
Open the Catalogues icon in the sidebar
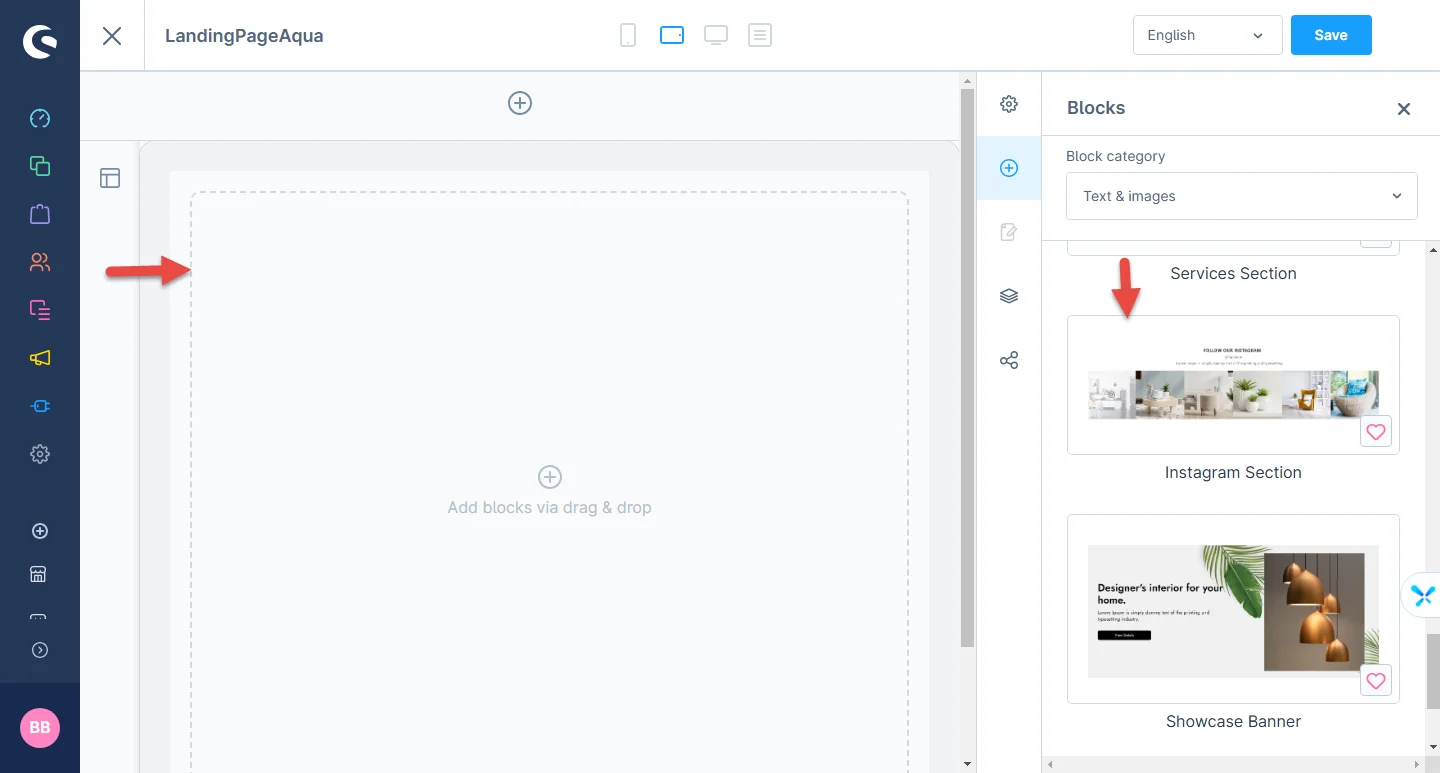[x=40, y=166]
